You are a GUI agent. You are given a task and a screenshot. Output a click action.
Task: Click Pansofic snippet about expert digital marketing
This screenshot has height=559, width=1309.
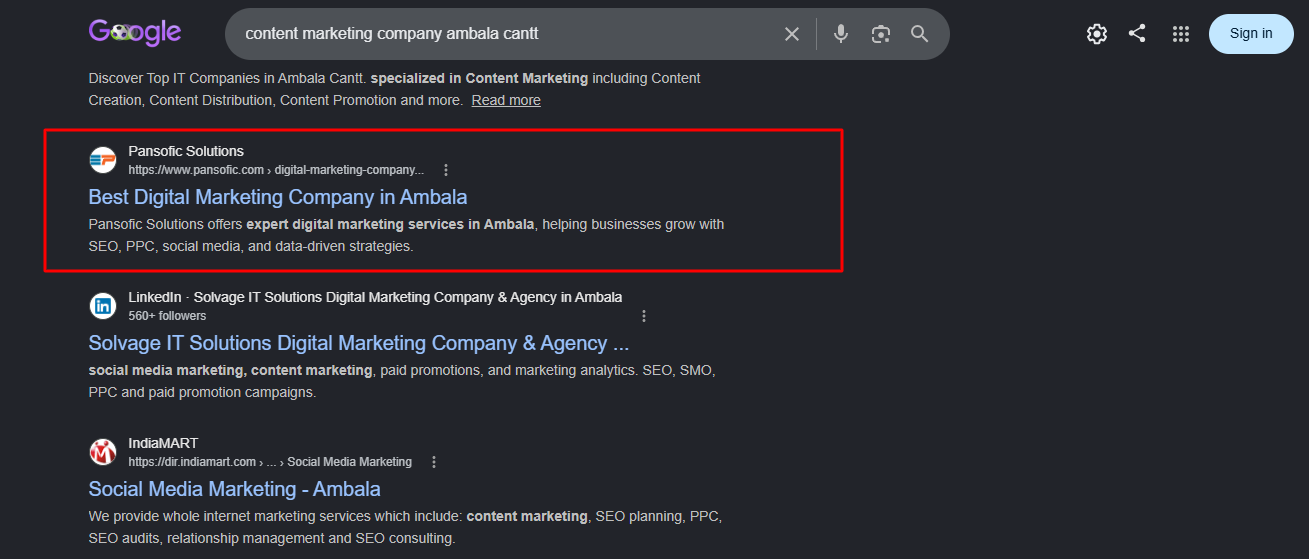point(406,235)
